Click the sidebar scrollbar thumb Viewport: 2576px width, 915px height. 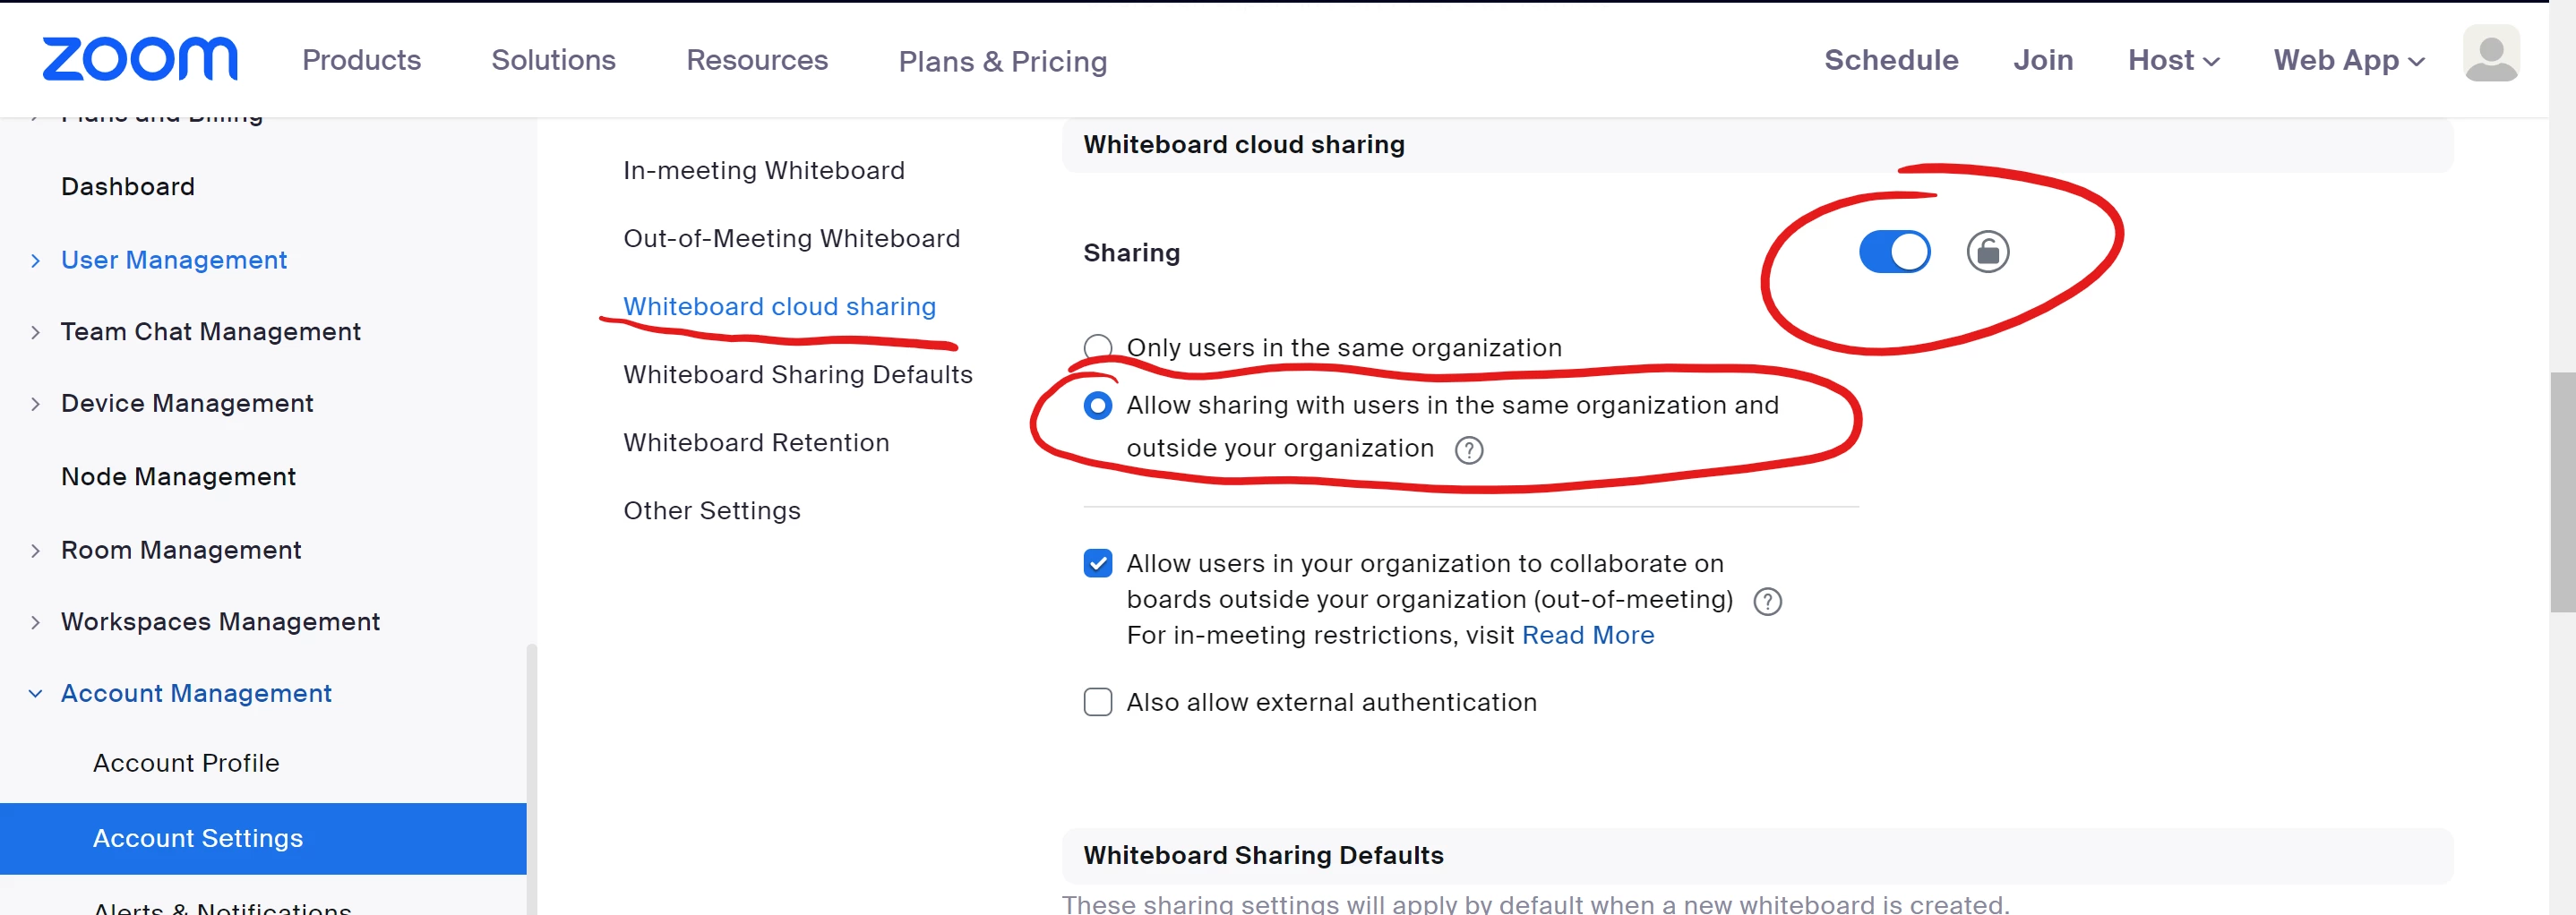tap(531, 779)
